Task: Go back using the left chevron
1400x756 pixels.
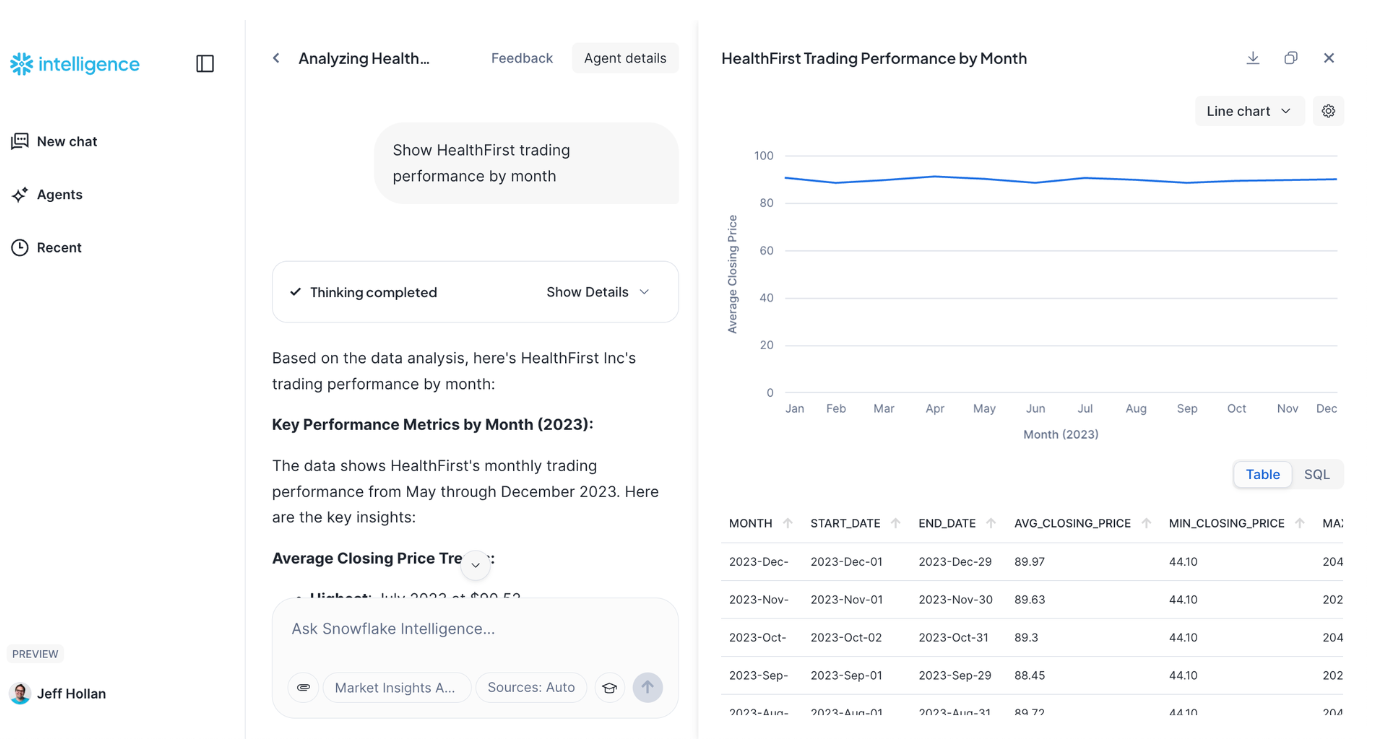Action: 276,58
